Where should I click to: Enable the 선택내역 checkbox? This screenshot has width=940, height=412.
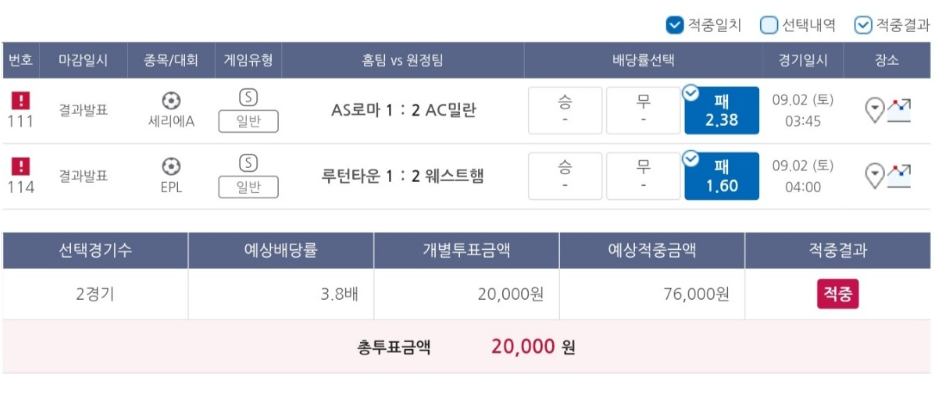[x=769, y=25]
